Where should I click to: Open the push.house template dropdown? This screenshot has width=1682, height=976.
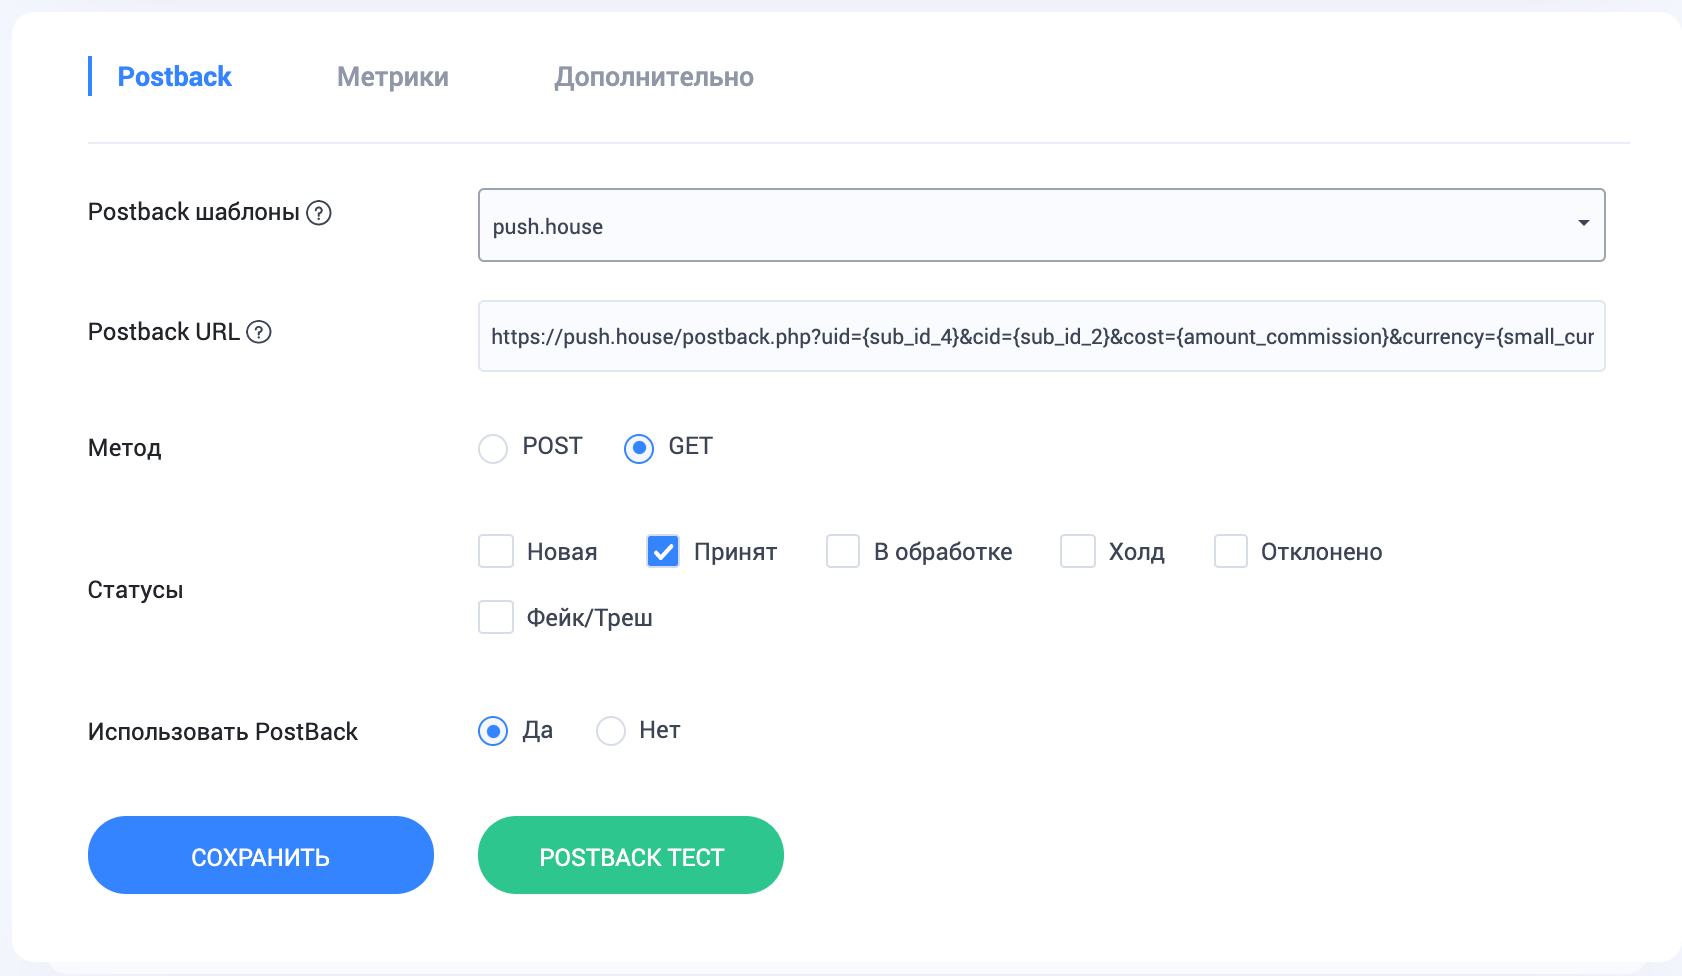pyautogui.click(x=1042, y=225)
